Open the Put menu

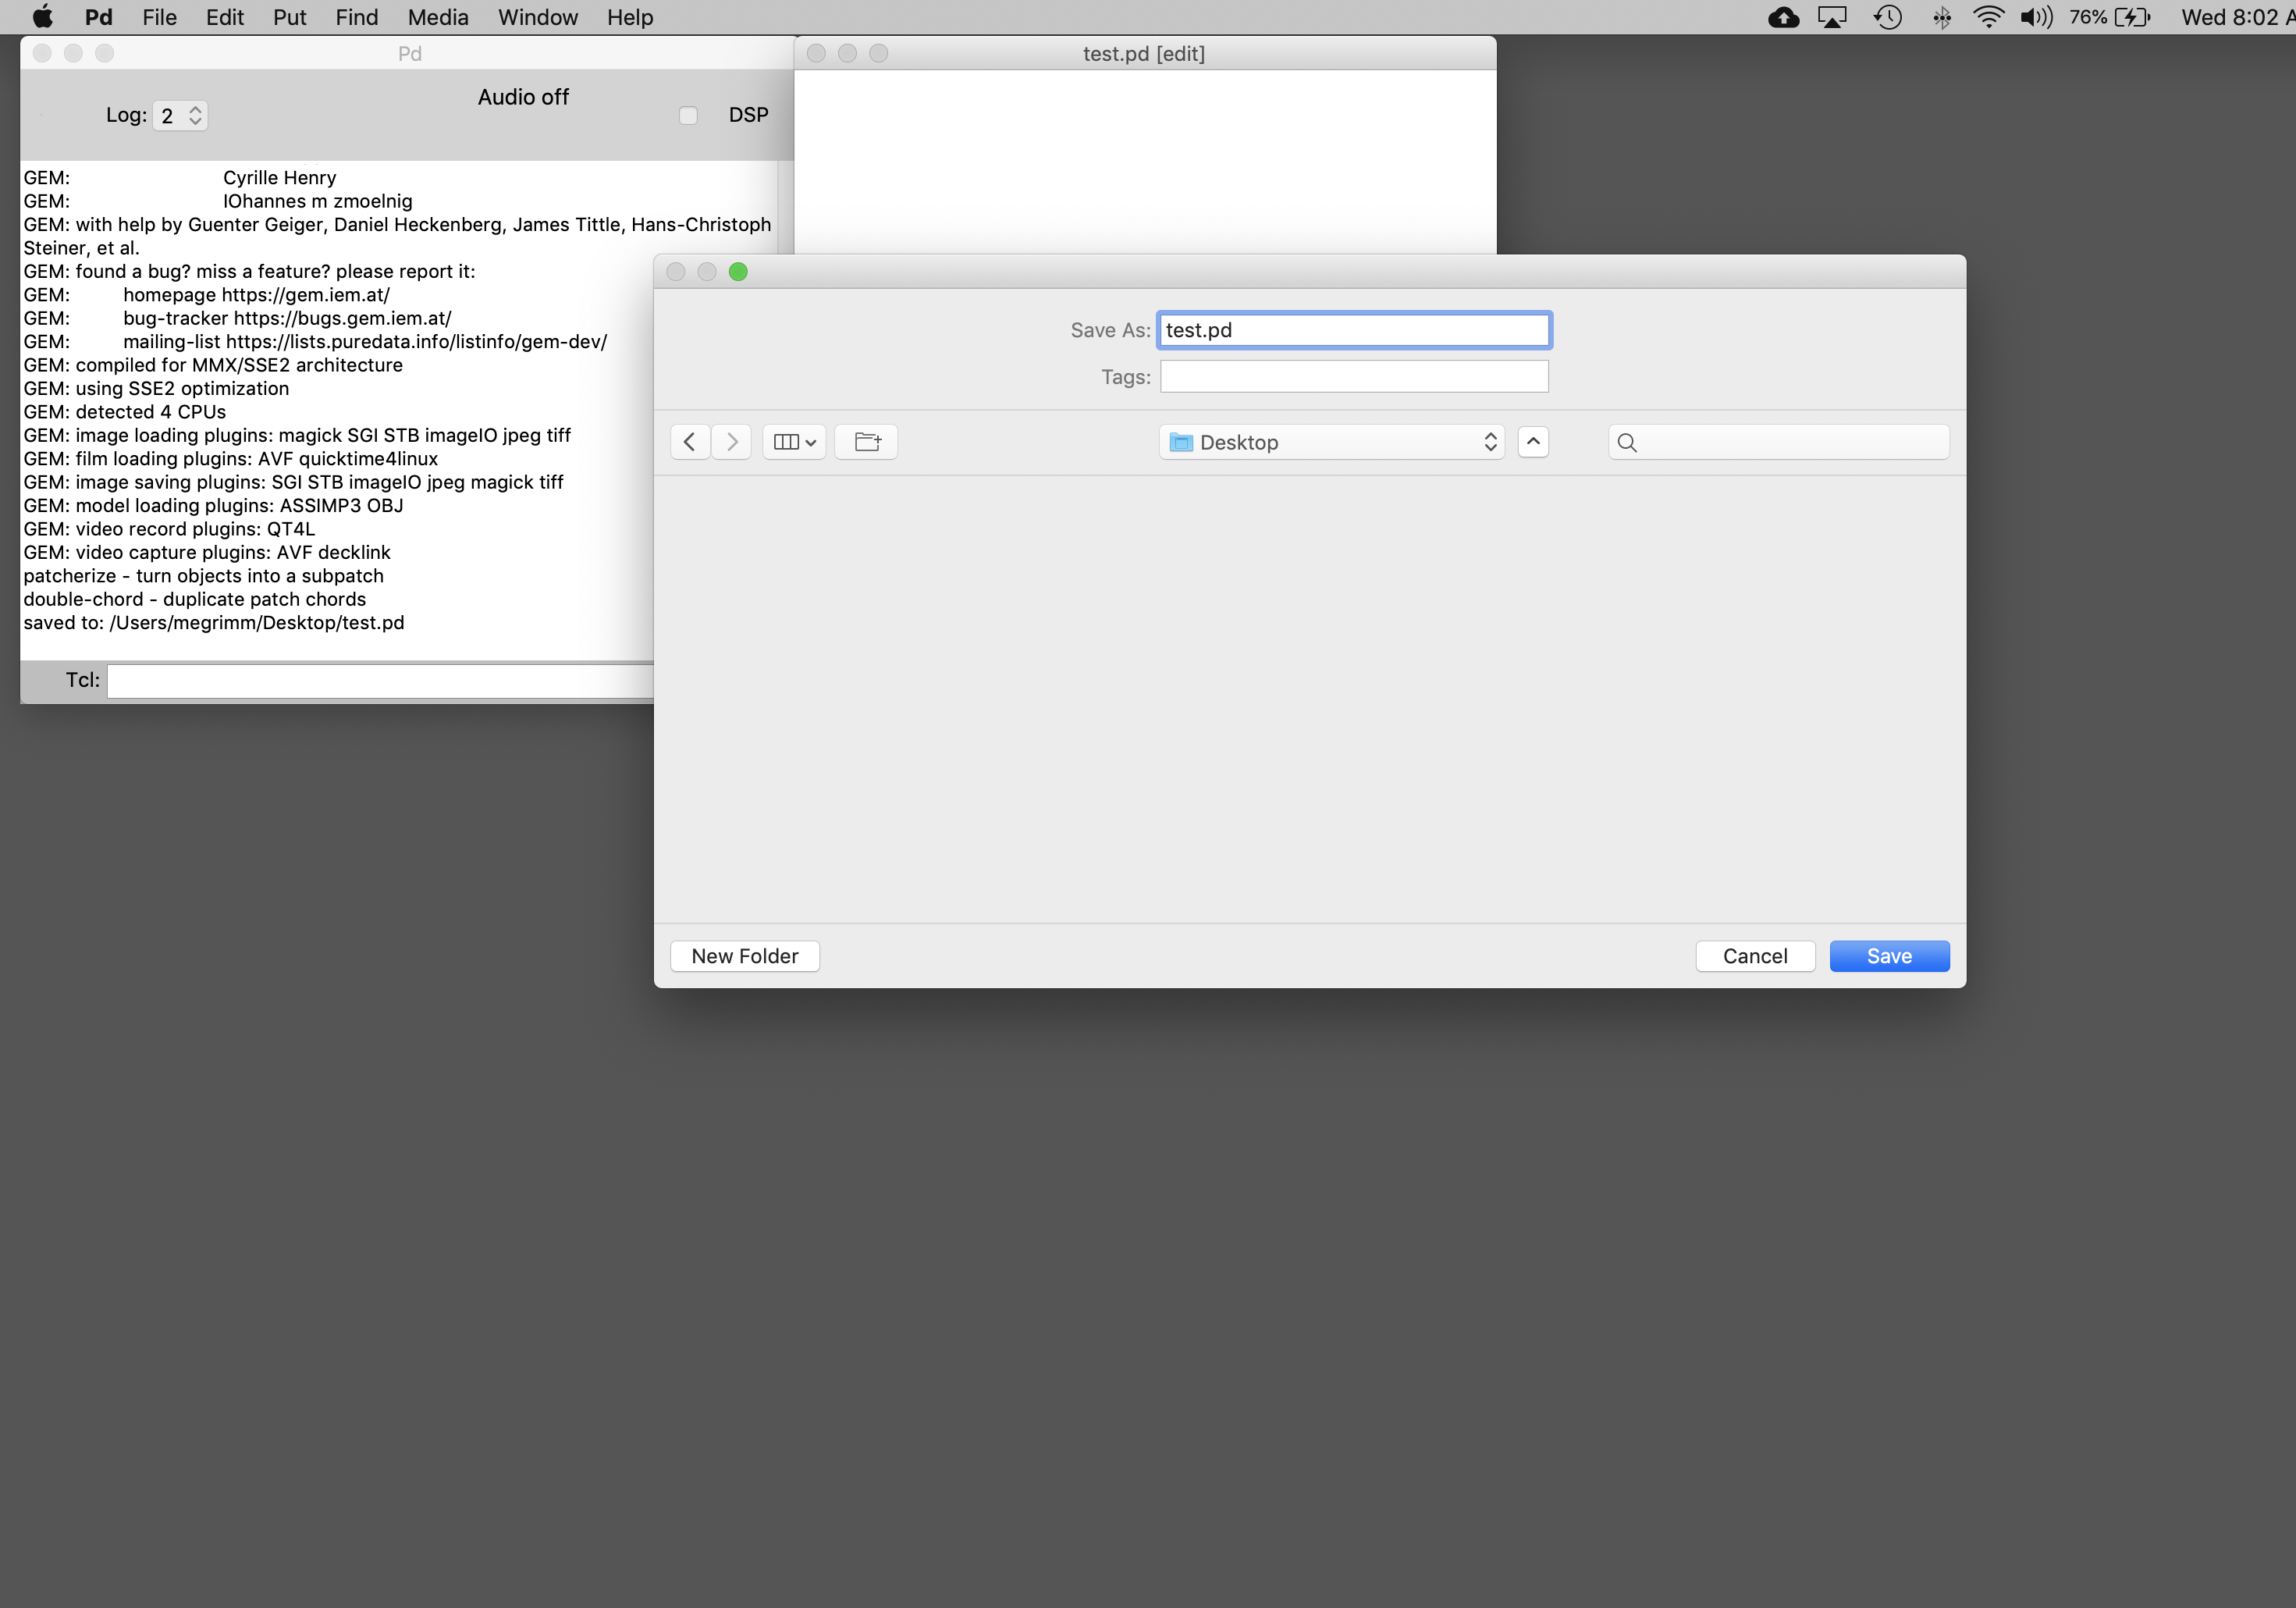coord(288,17)
